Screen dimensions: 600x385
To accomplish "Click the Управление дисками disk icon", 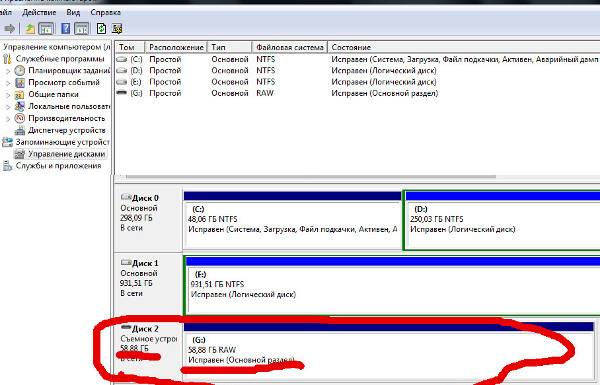I will [x=20, y=154].
